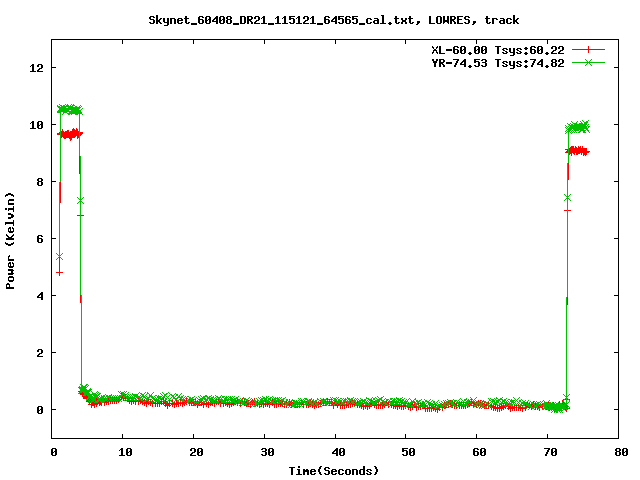The image size is (640, 480).
Task: Click x-axis tick label 40
Action: (x=338, y=452)
